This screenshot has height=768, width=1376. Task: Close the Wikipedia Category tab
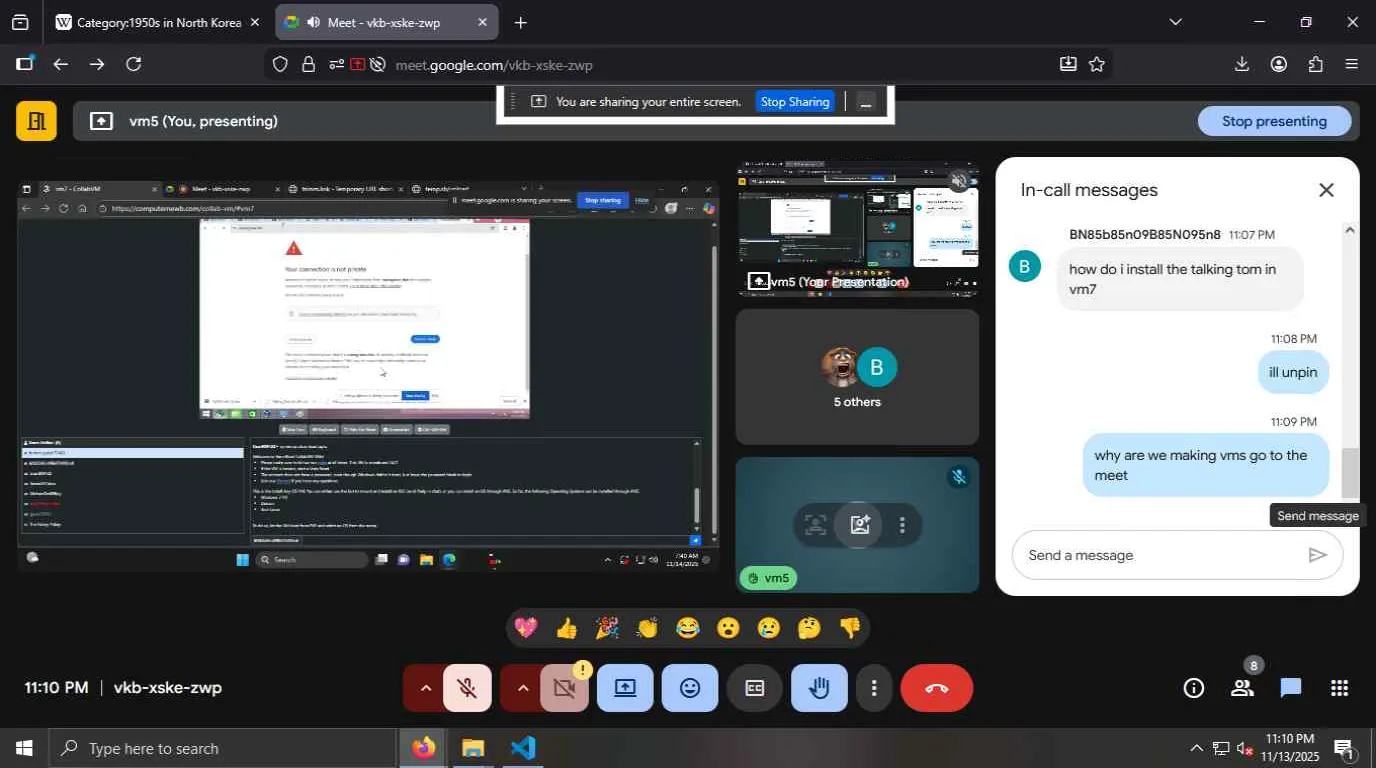(255, 22)
